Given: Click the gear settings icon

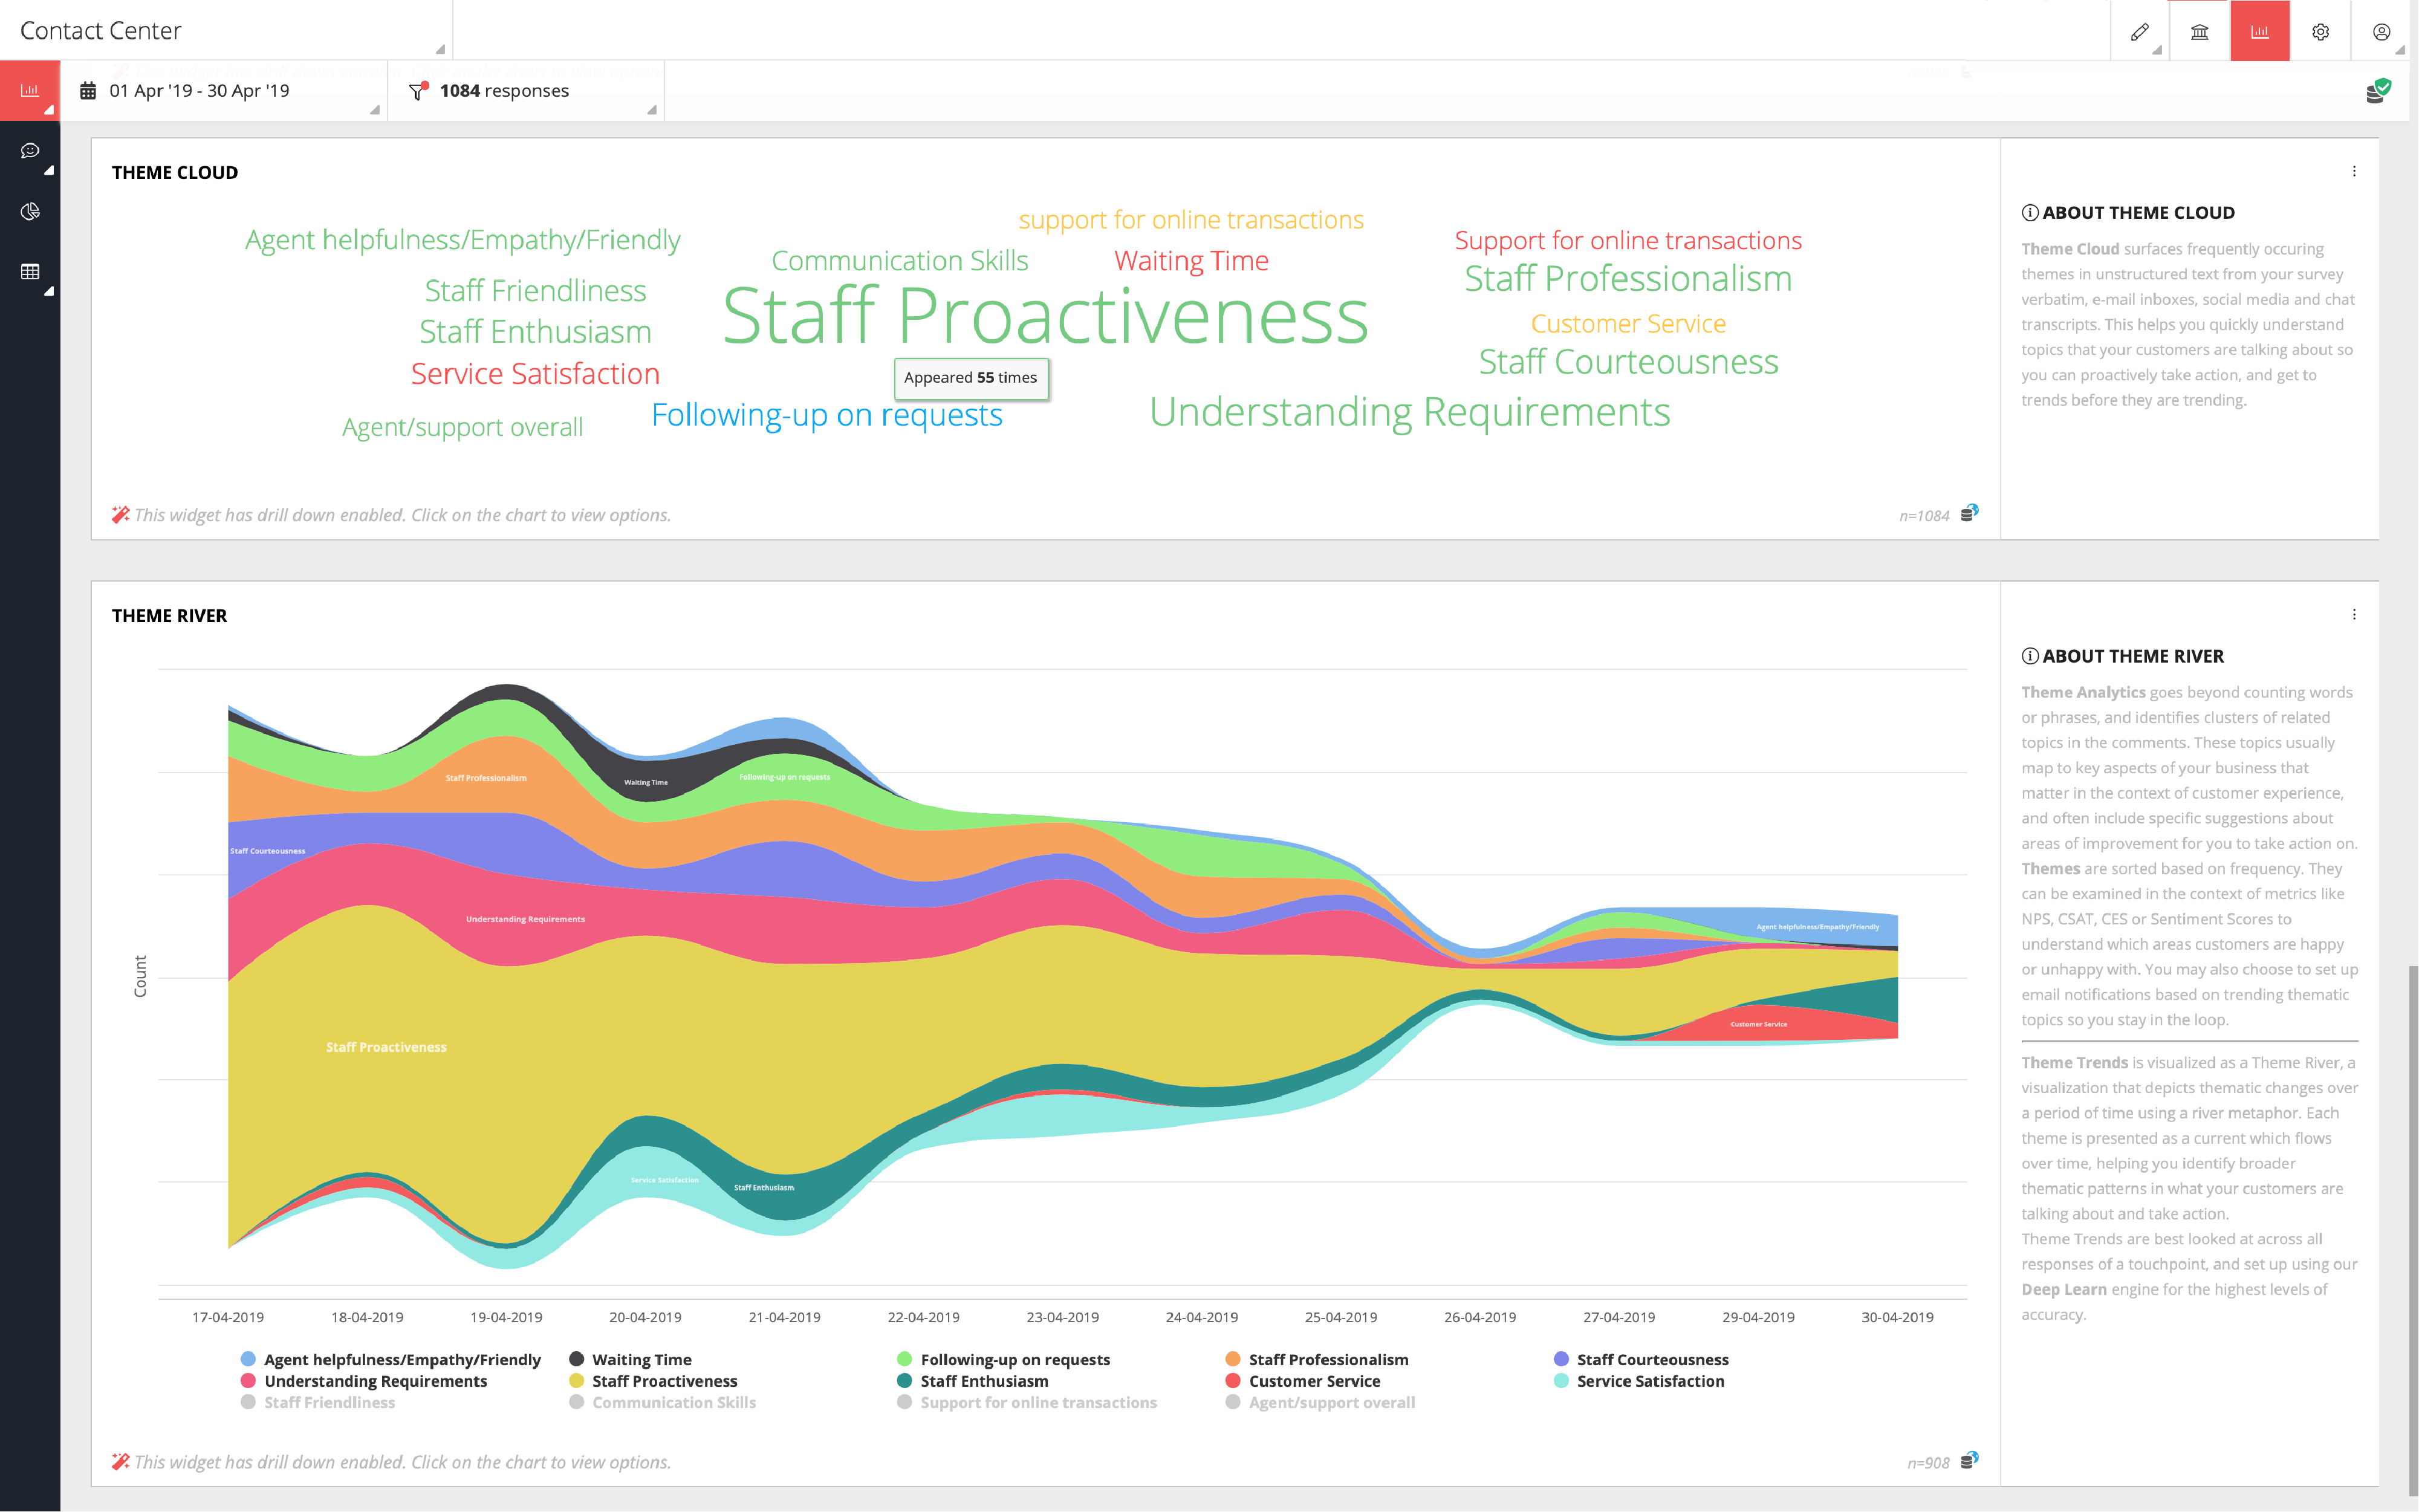Looking at the screenshot, I should point(2320,32).
